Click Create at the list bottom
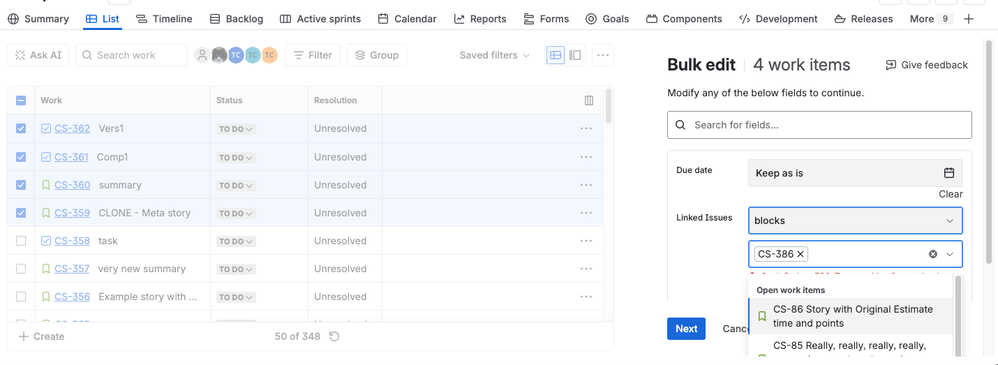This screenshot has width=998, height=365. 41,336
